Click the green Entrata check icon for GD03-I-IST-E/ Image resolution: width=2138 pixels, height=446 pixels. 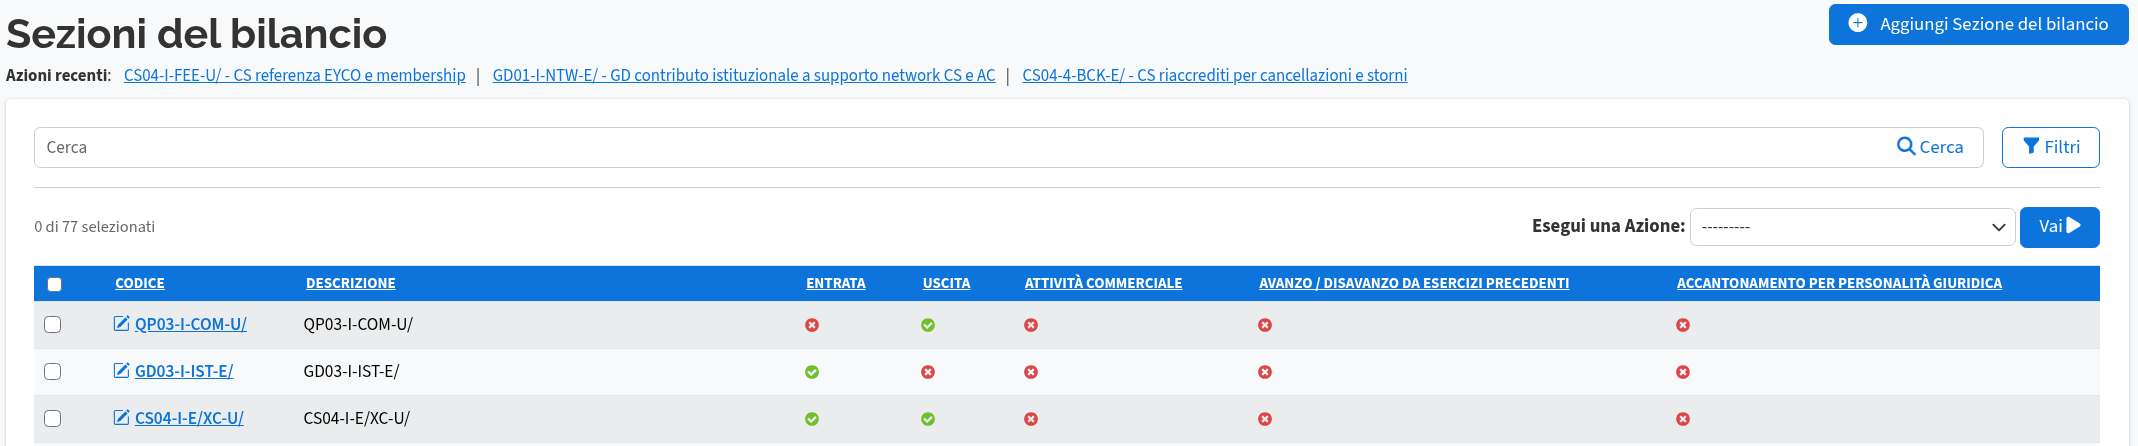click(812, 372)
